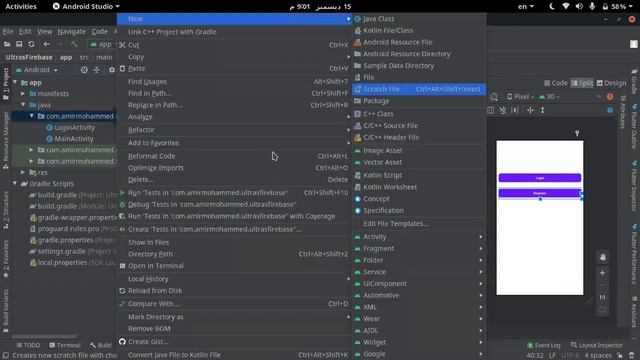The height and width of the screenshot is (360, 640).
Task: Expand the Fragment submenu
Action: pyautogui.click(x=419, y=249)
